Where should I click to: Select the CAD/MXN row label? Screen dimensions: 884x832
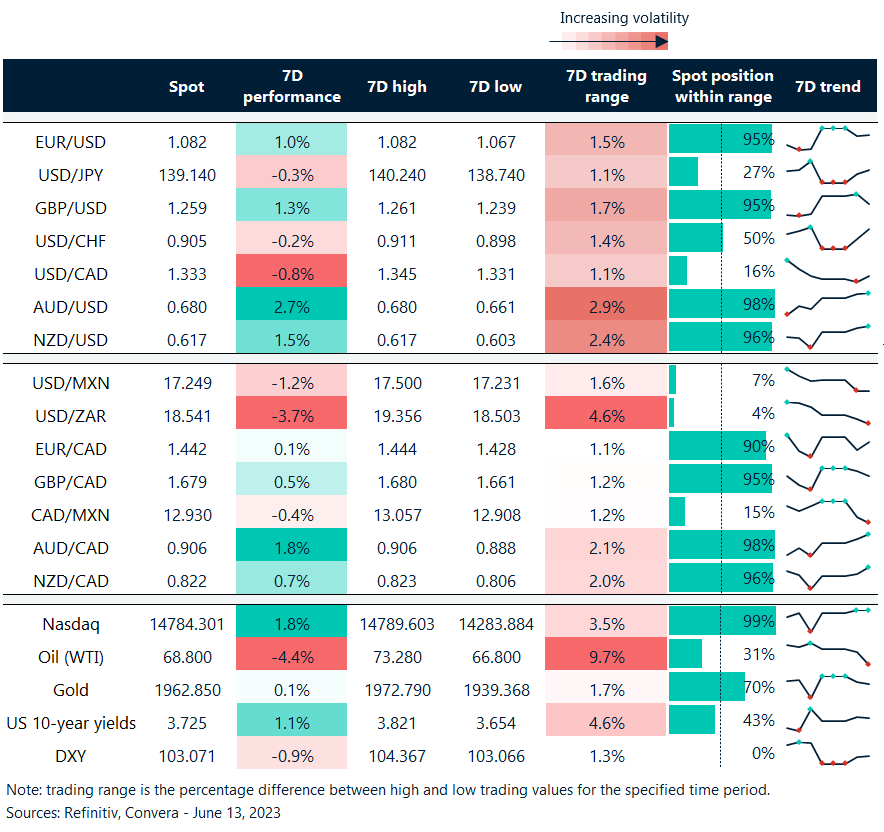70,515
